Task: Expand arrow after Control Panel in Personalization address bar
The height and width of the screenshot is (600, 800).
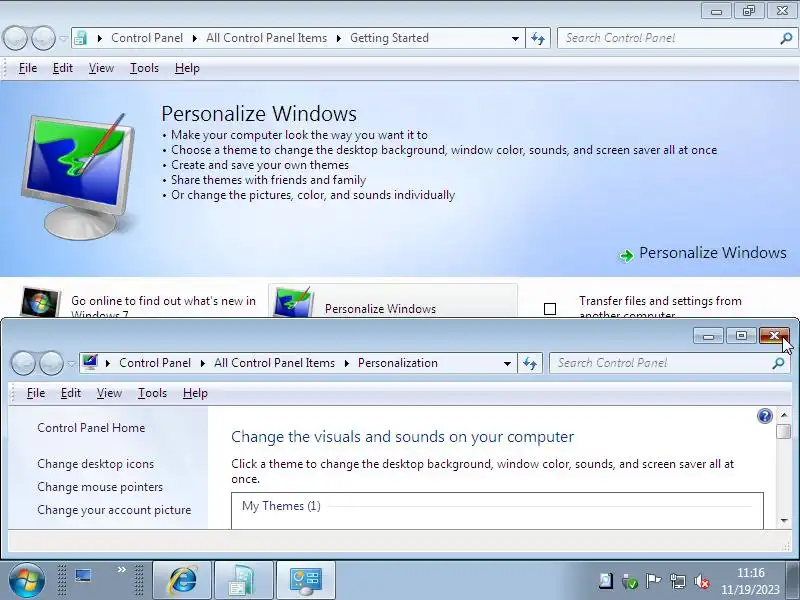Action: [x=203, y=363]
